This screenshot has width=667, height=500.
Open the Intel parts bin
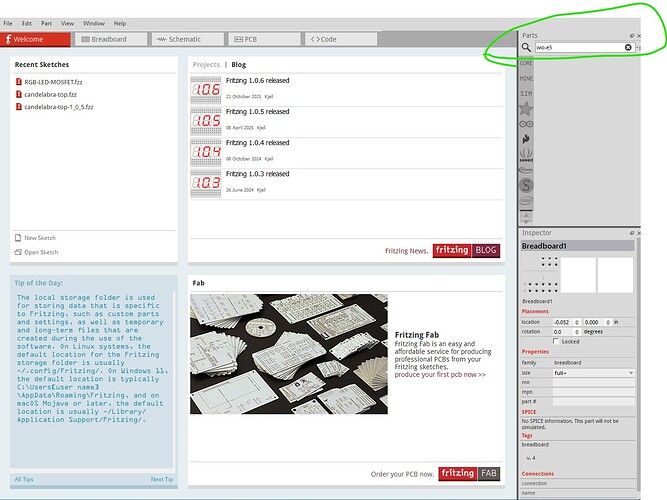tap(526, 200)
